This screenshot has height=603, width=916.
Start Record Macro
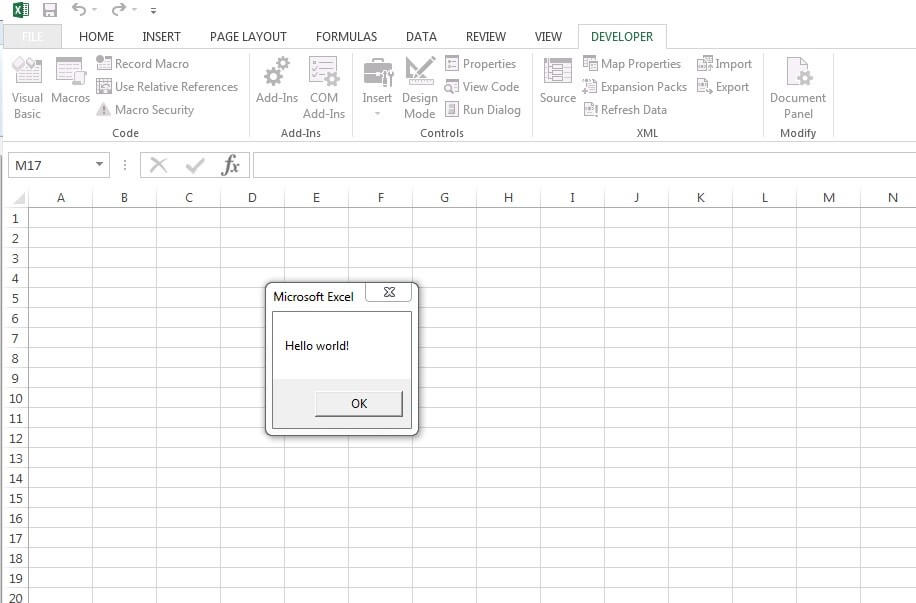pyautogui.click(x=143, y=63)
